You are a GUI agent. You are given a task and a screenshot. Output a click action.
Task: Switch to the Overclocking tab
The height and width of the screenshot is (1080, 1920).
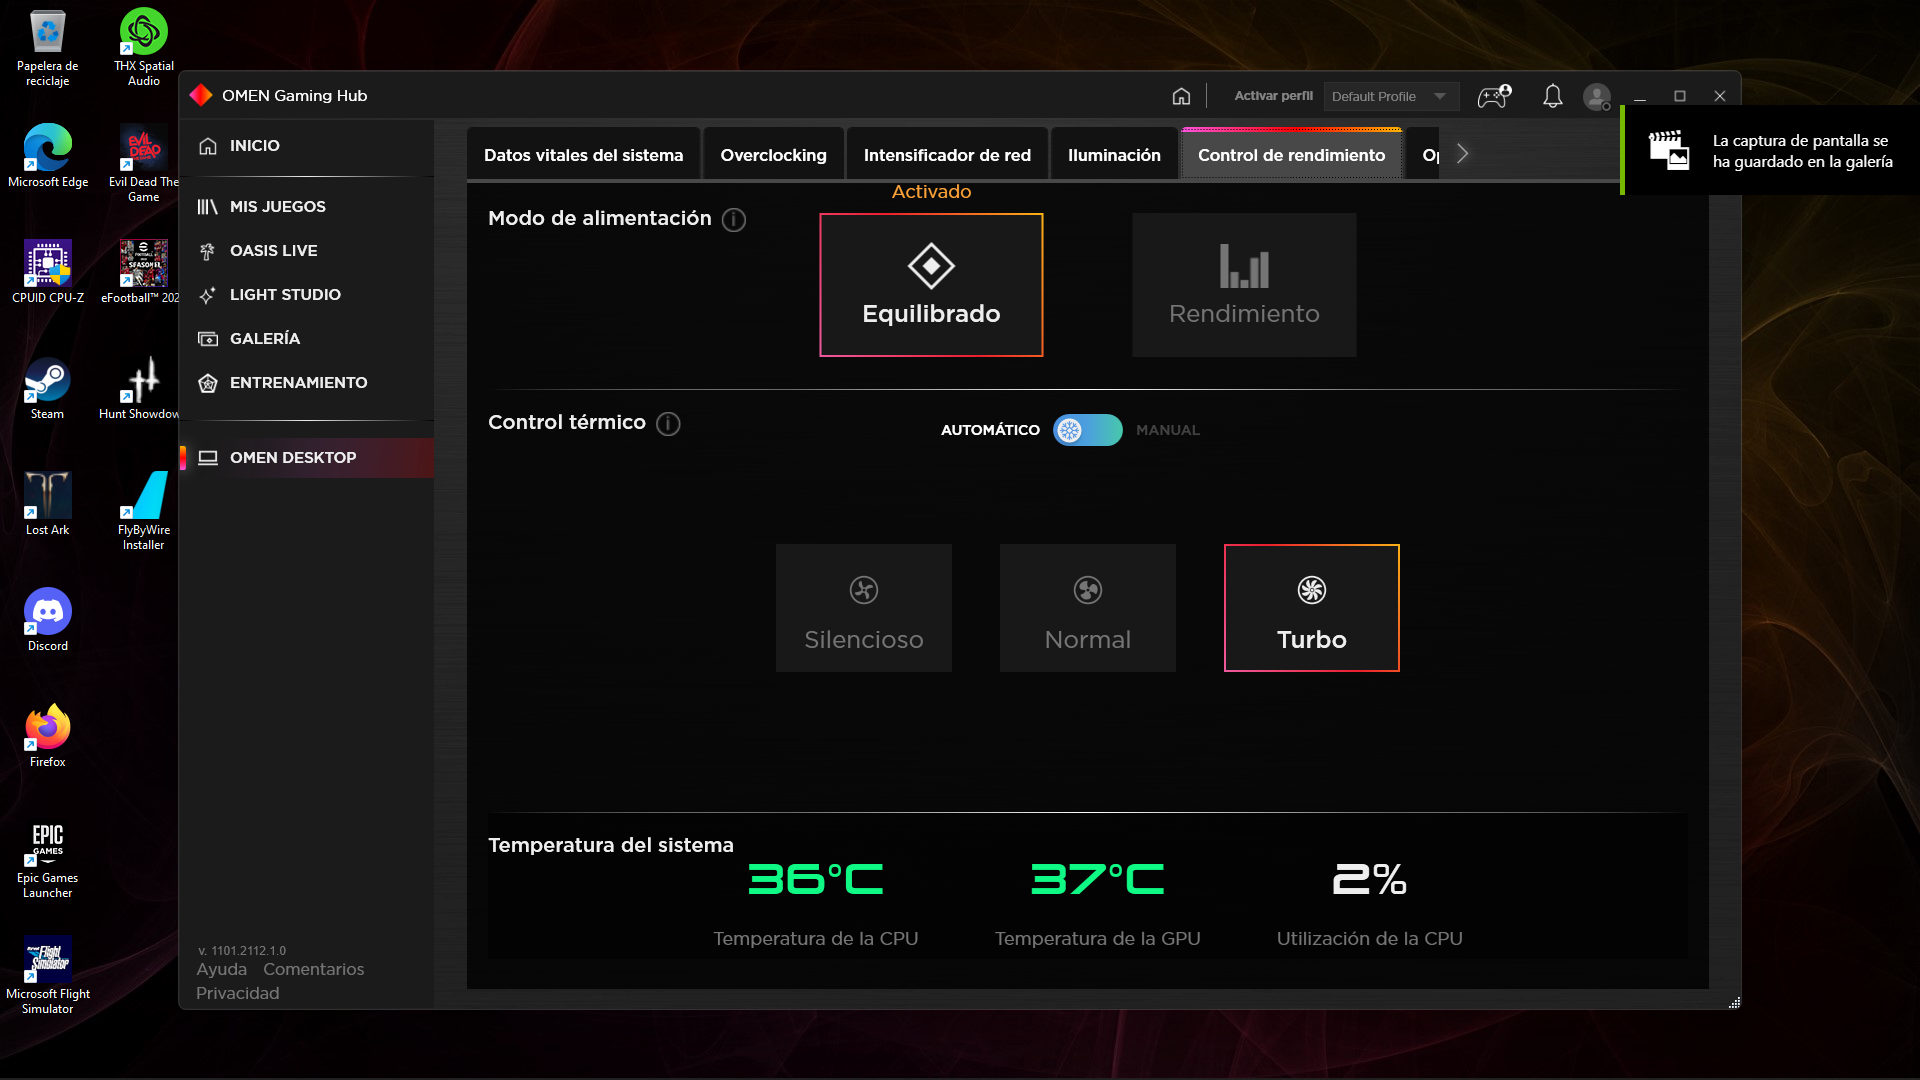[773, 155]
